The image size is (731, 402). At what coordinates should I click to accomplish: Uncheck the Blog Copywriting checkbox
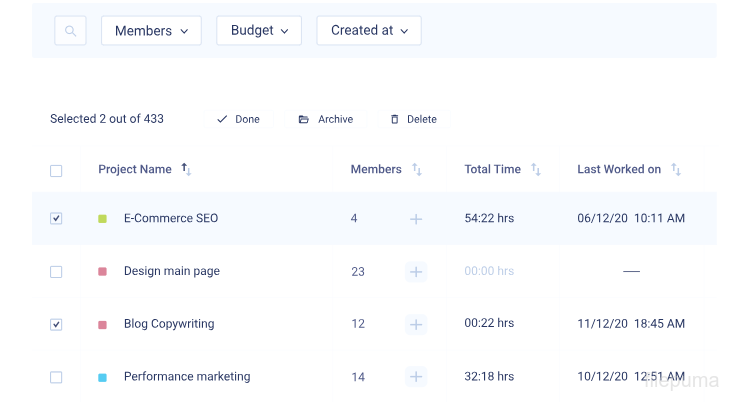(x=56, y=325)
